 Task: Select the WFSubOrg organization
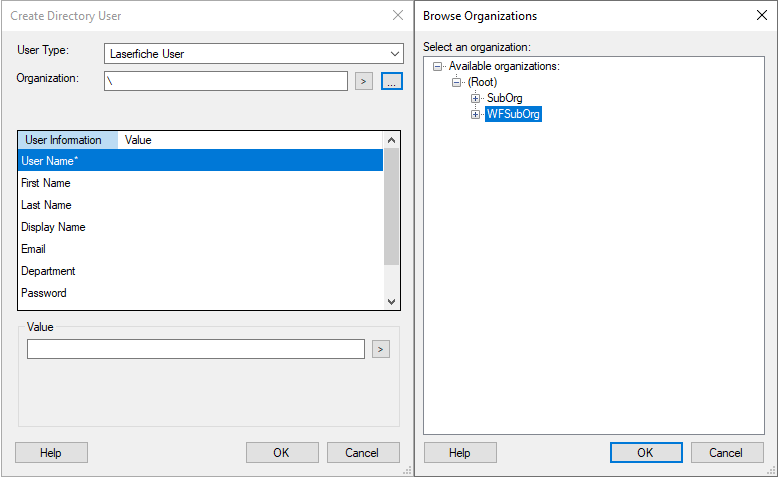pos(513,115)
